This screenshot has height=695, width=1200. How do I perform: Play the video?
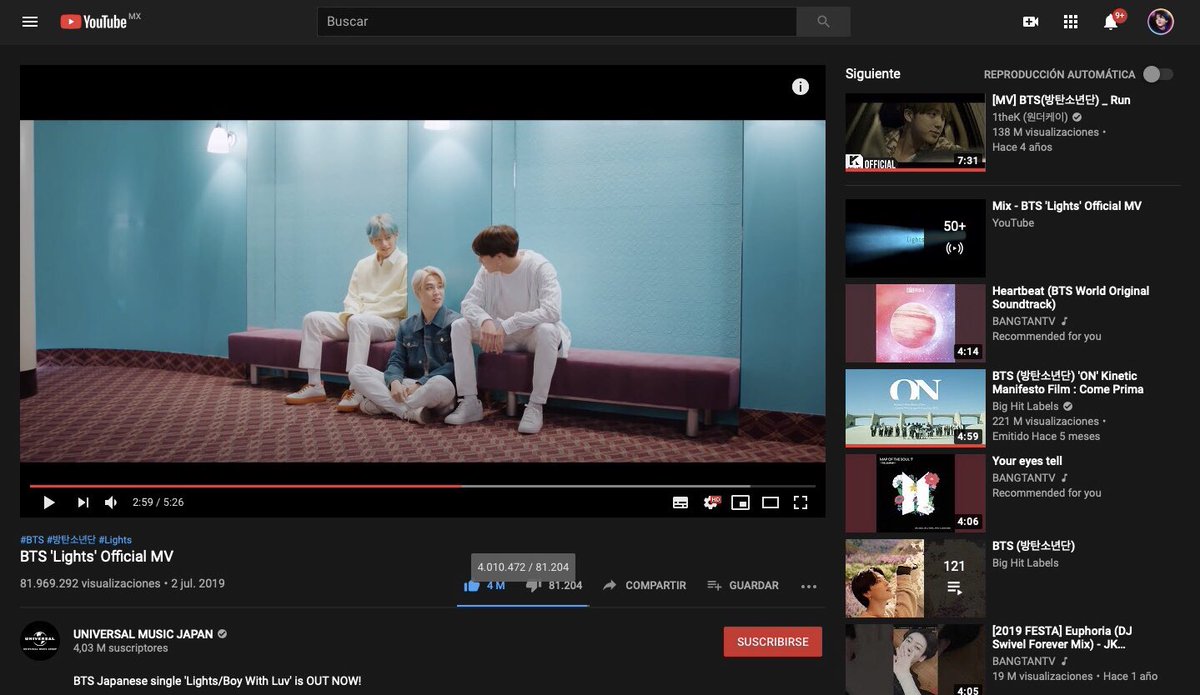pyautogui.click(x=48, y=502)
